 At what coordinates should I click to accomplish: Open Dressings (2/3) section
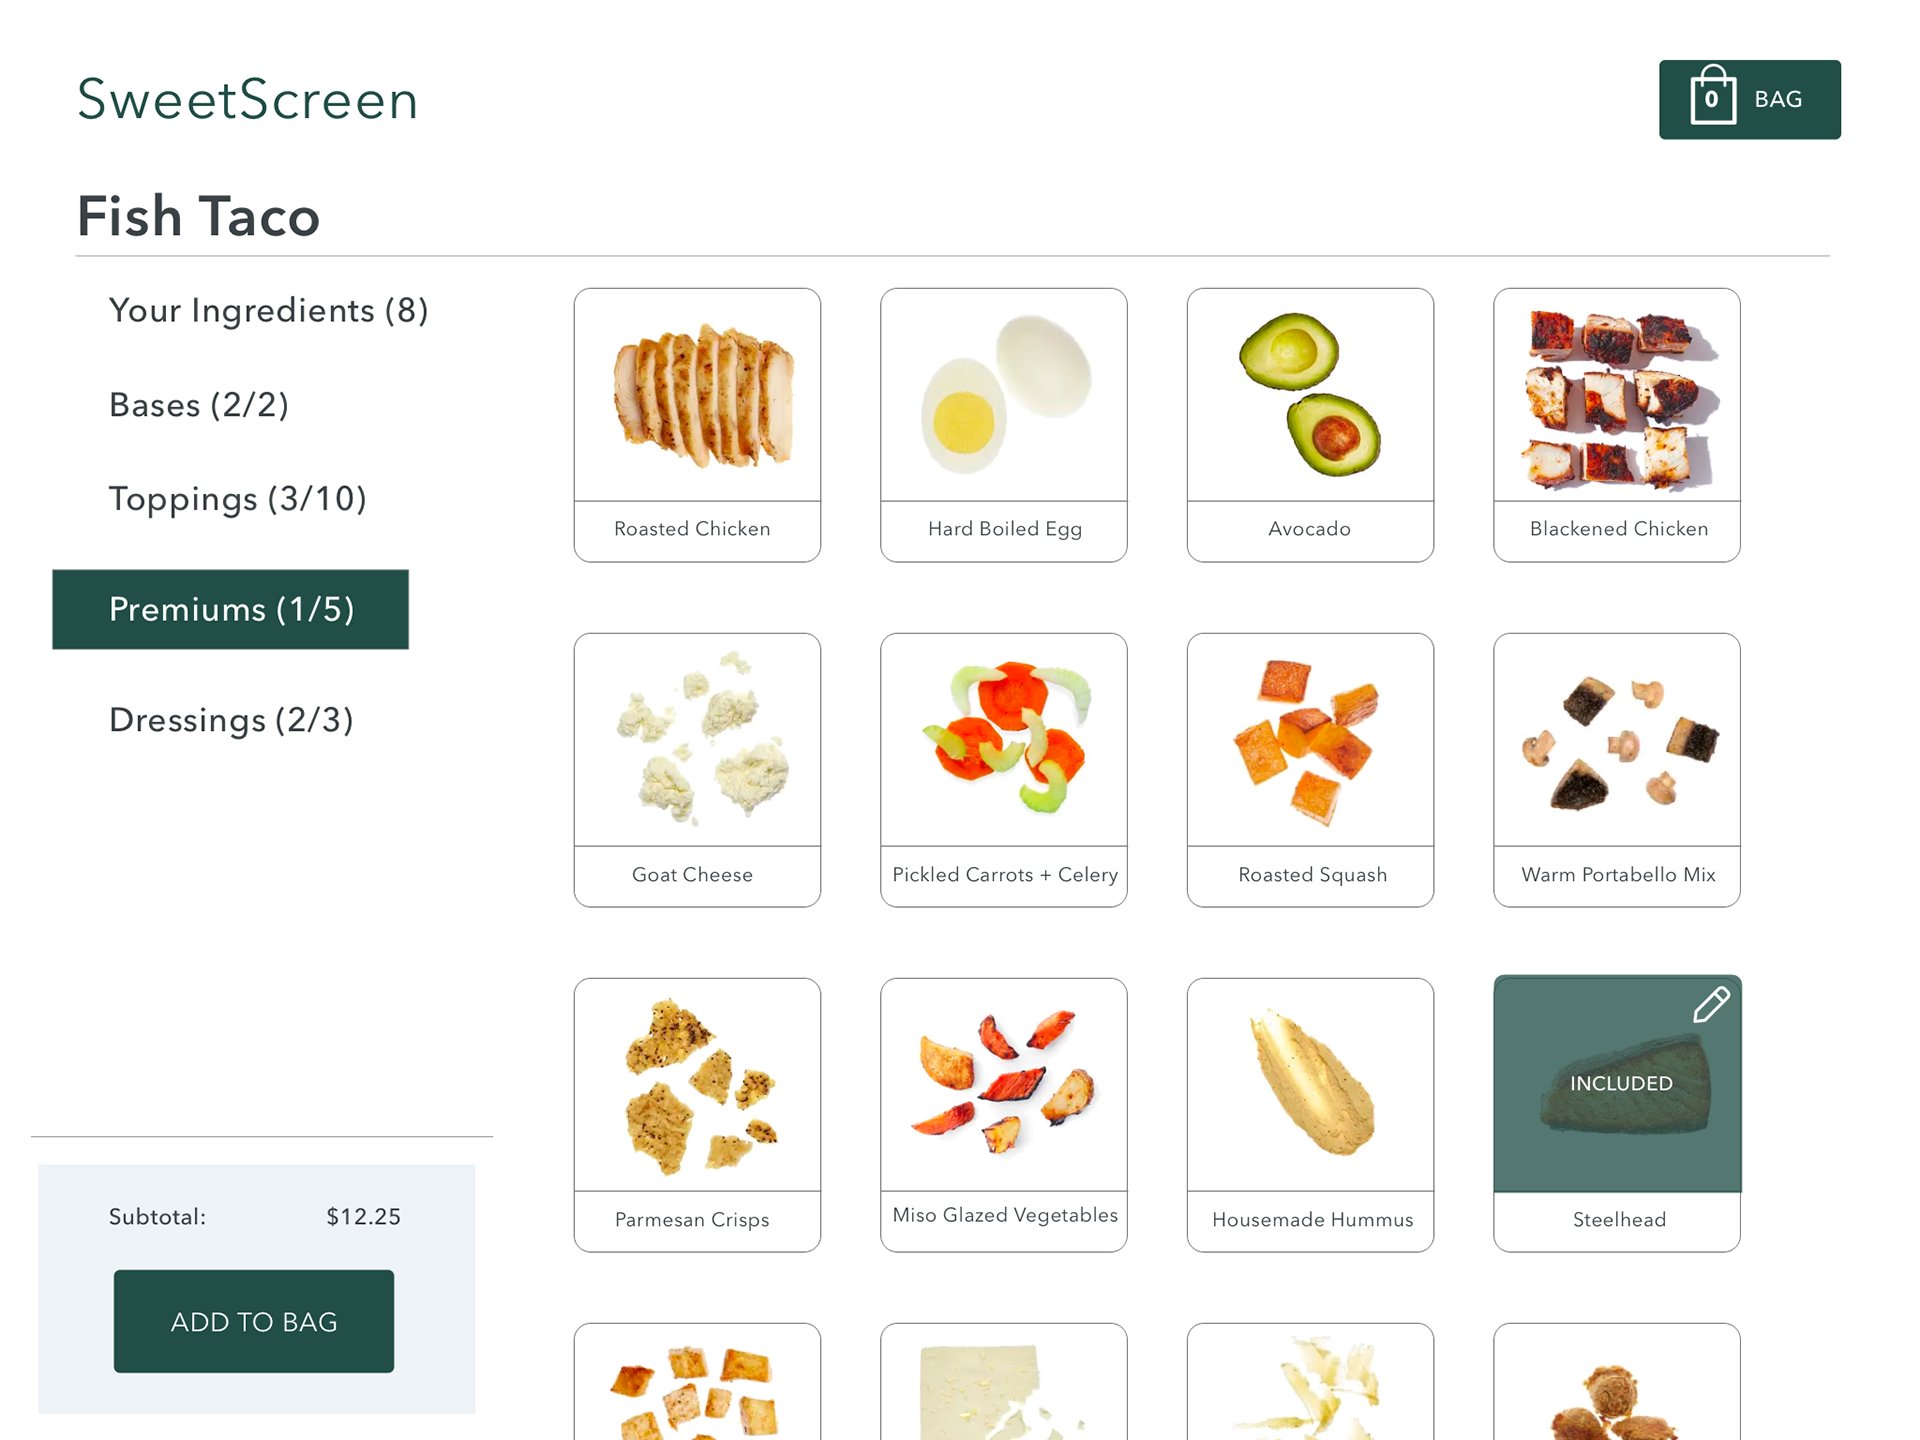[x=231, y=720]
